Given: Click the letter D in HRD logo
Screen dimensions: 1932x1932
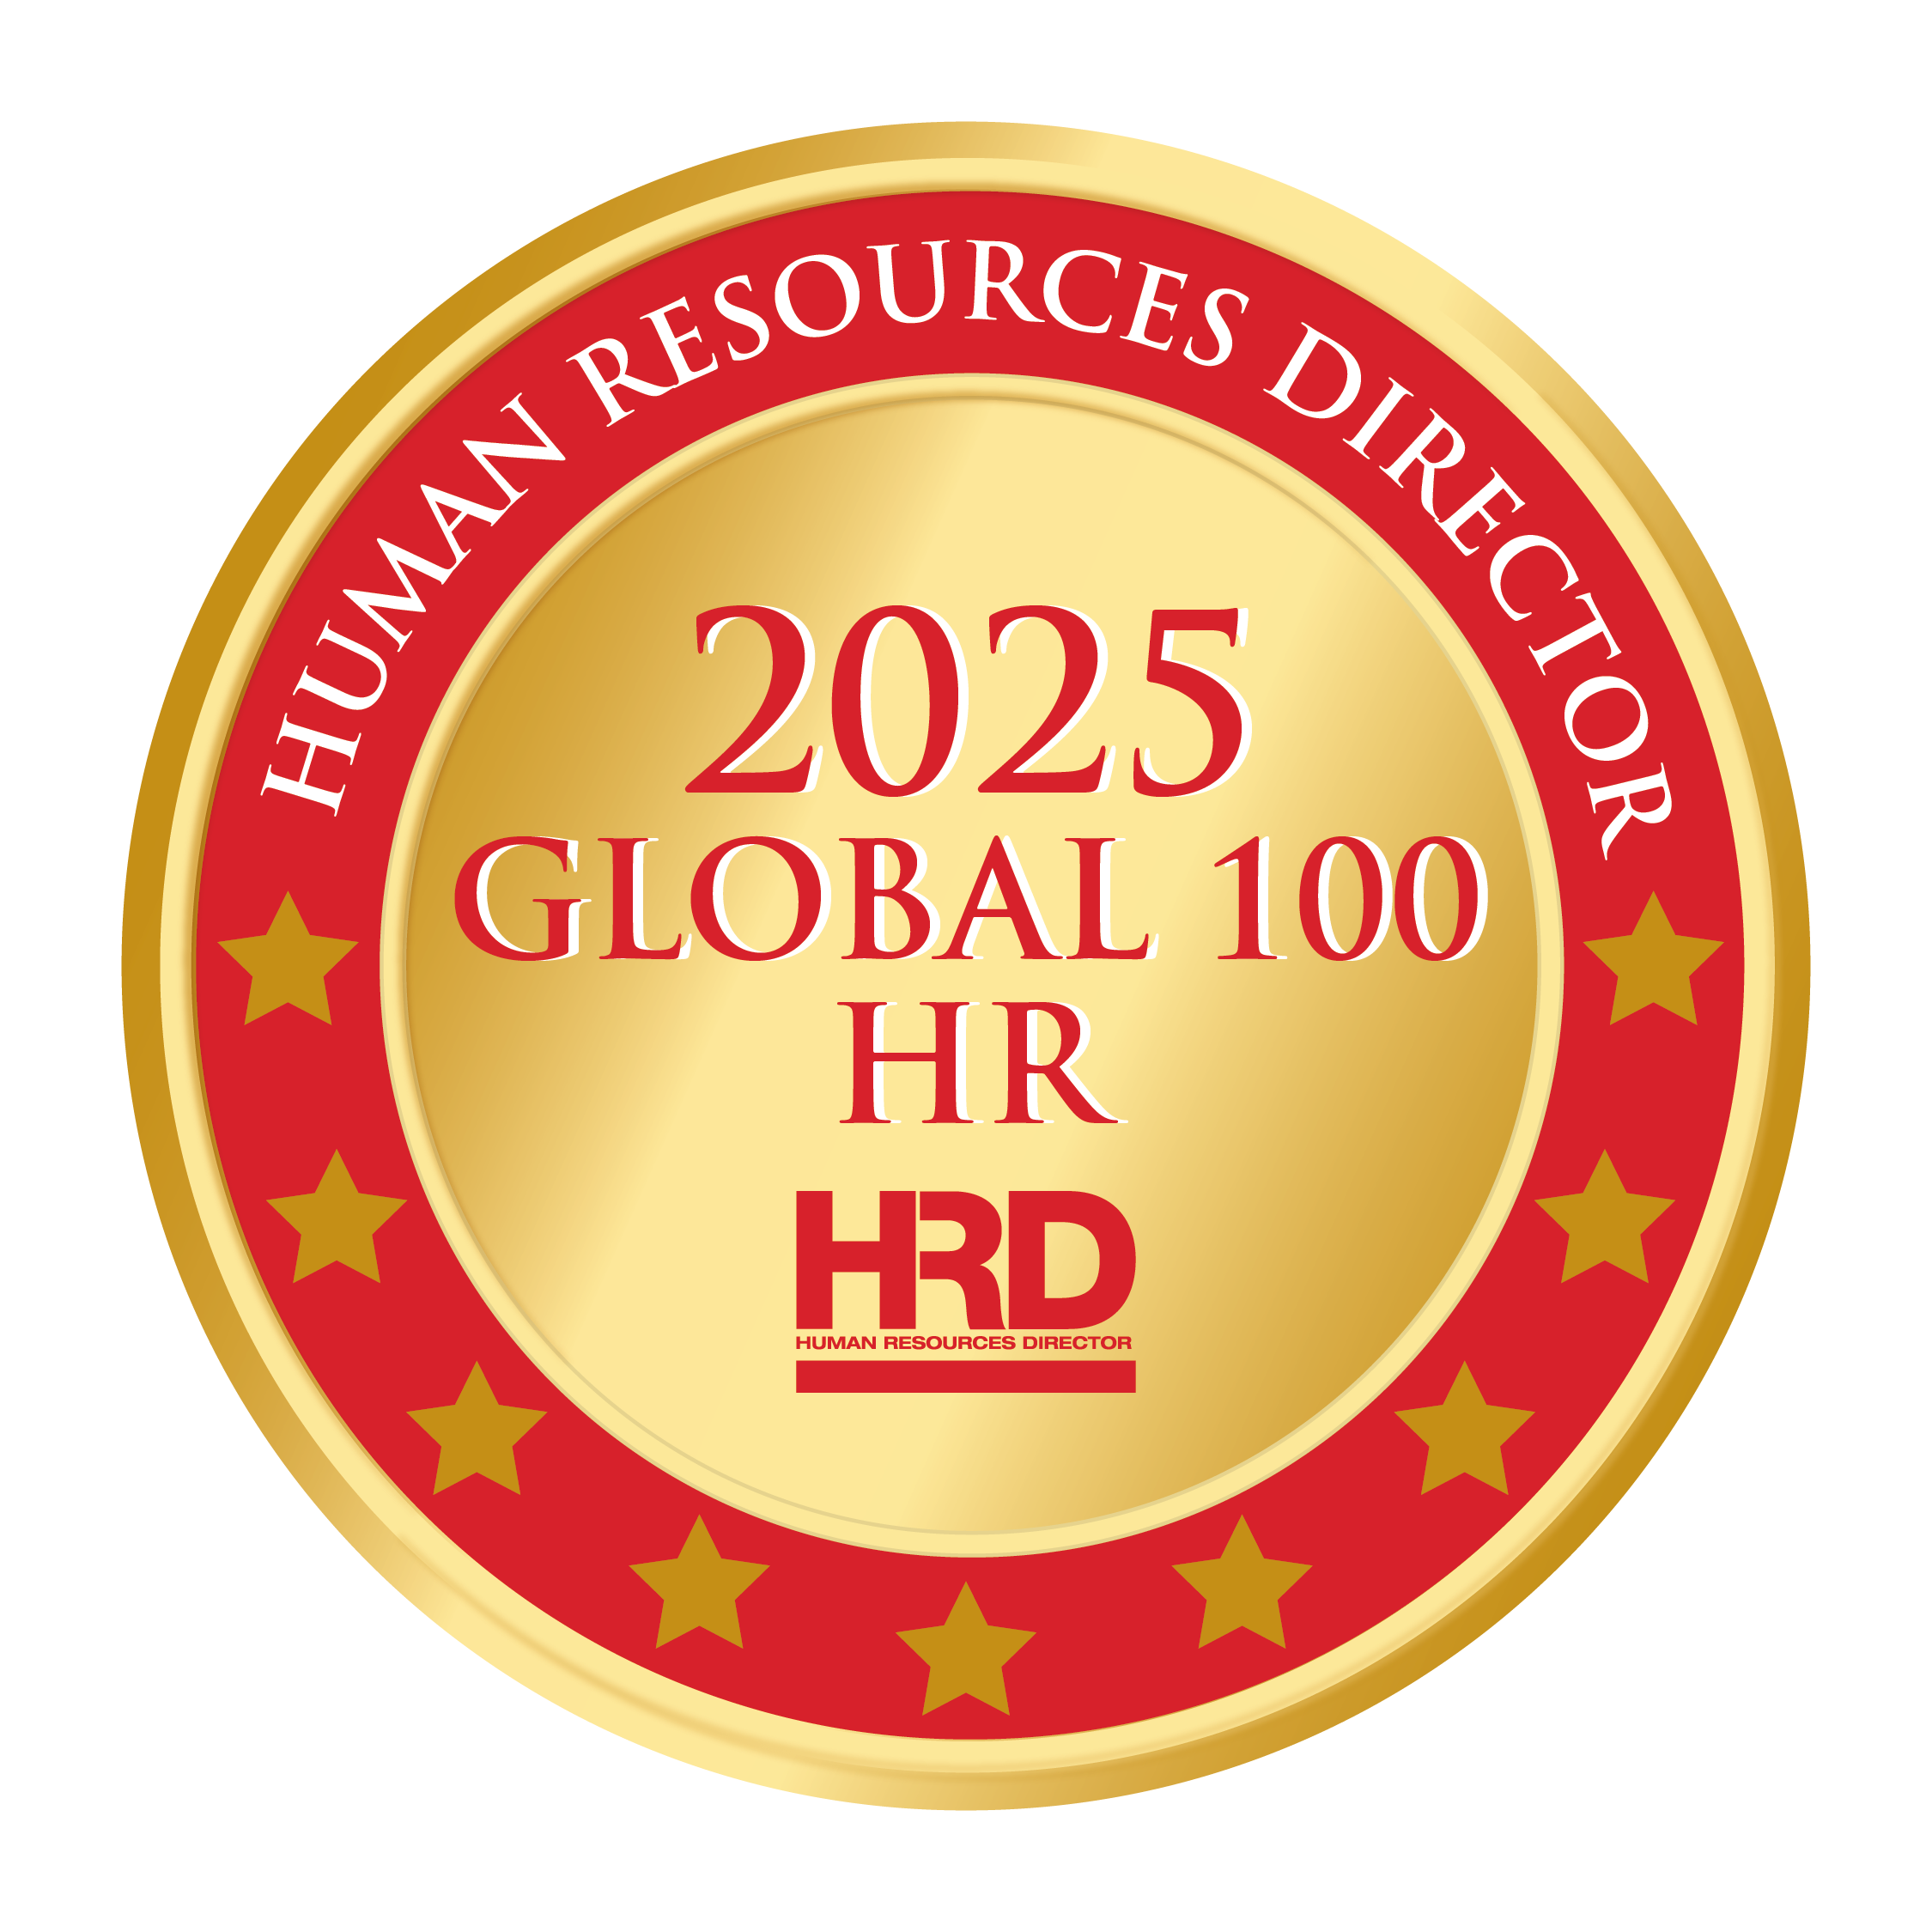Looking at the screenshot, I should click(x=1075, y=1260).
